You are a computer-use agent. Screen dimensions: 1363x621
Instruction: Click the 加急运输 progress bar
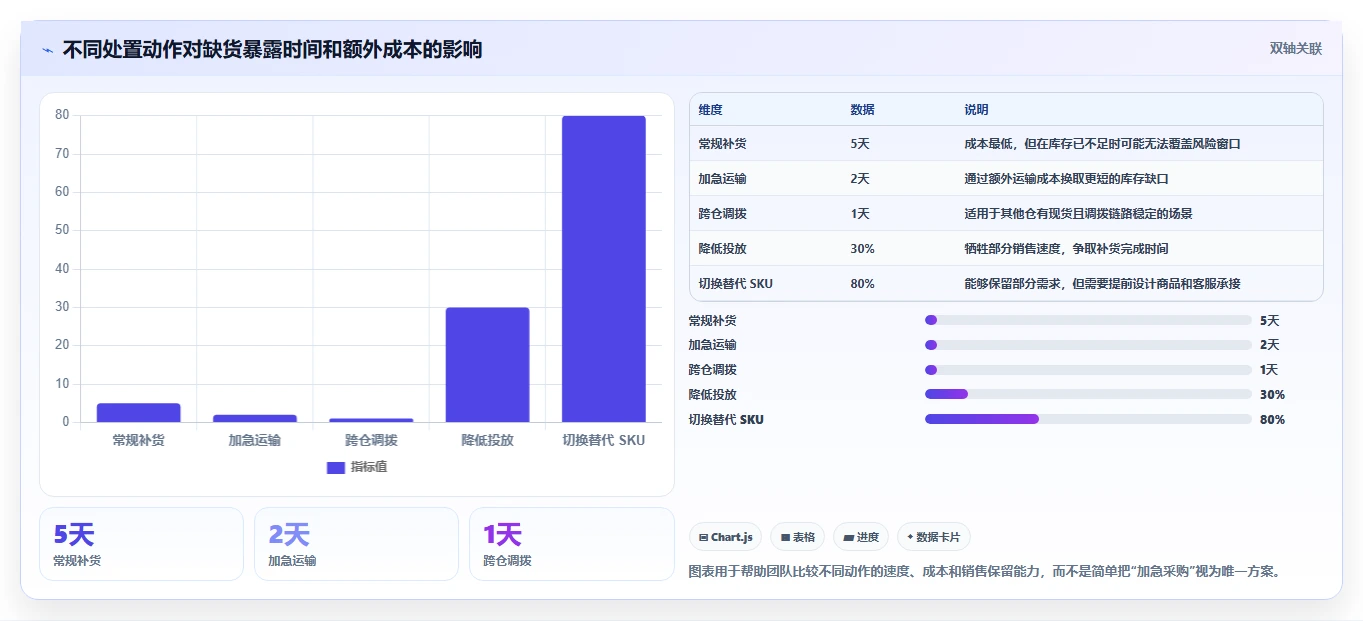[x=1088, y=345]
